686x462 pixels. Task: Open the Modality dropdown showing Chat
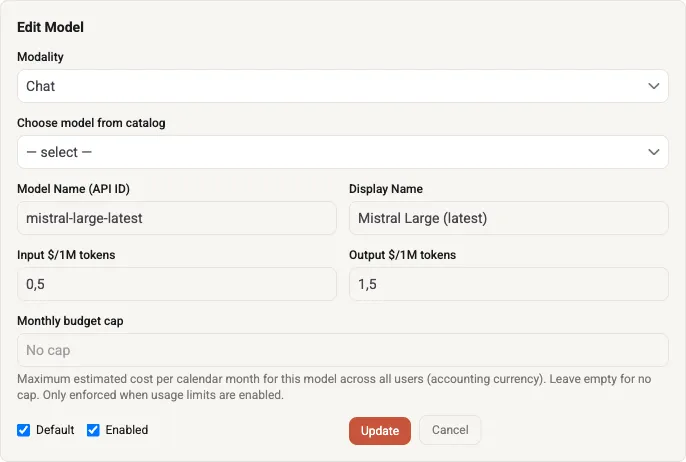[343, 86]
